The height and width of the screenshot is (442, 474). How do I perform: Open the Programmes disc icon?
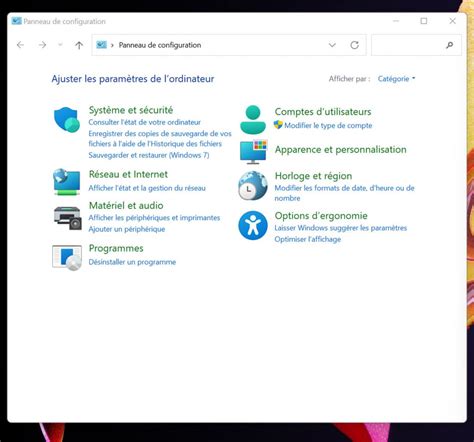pyautogui.click(x=67, y=258)
